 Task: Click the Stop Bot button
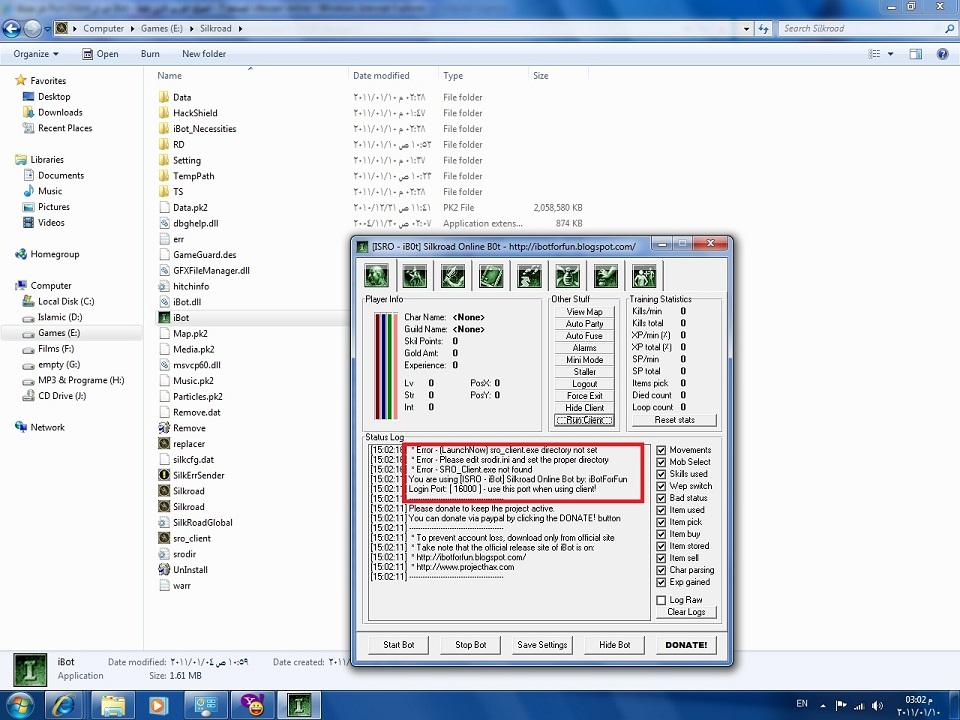470,645
